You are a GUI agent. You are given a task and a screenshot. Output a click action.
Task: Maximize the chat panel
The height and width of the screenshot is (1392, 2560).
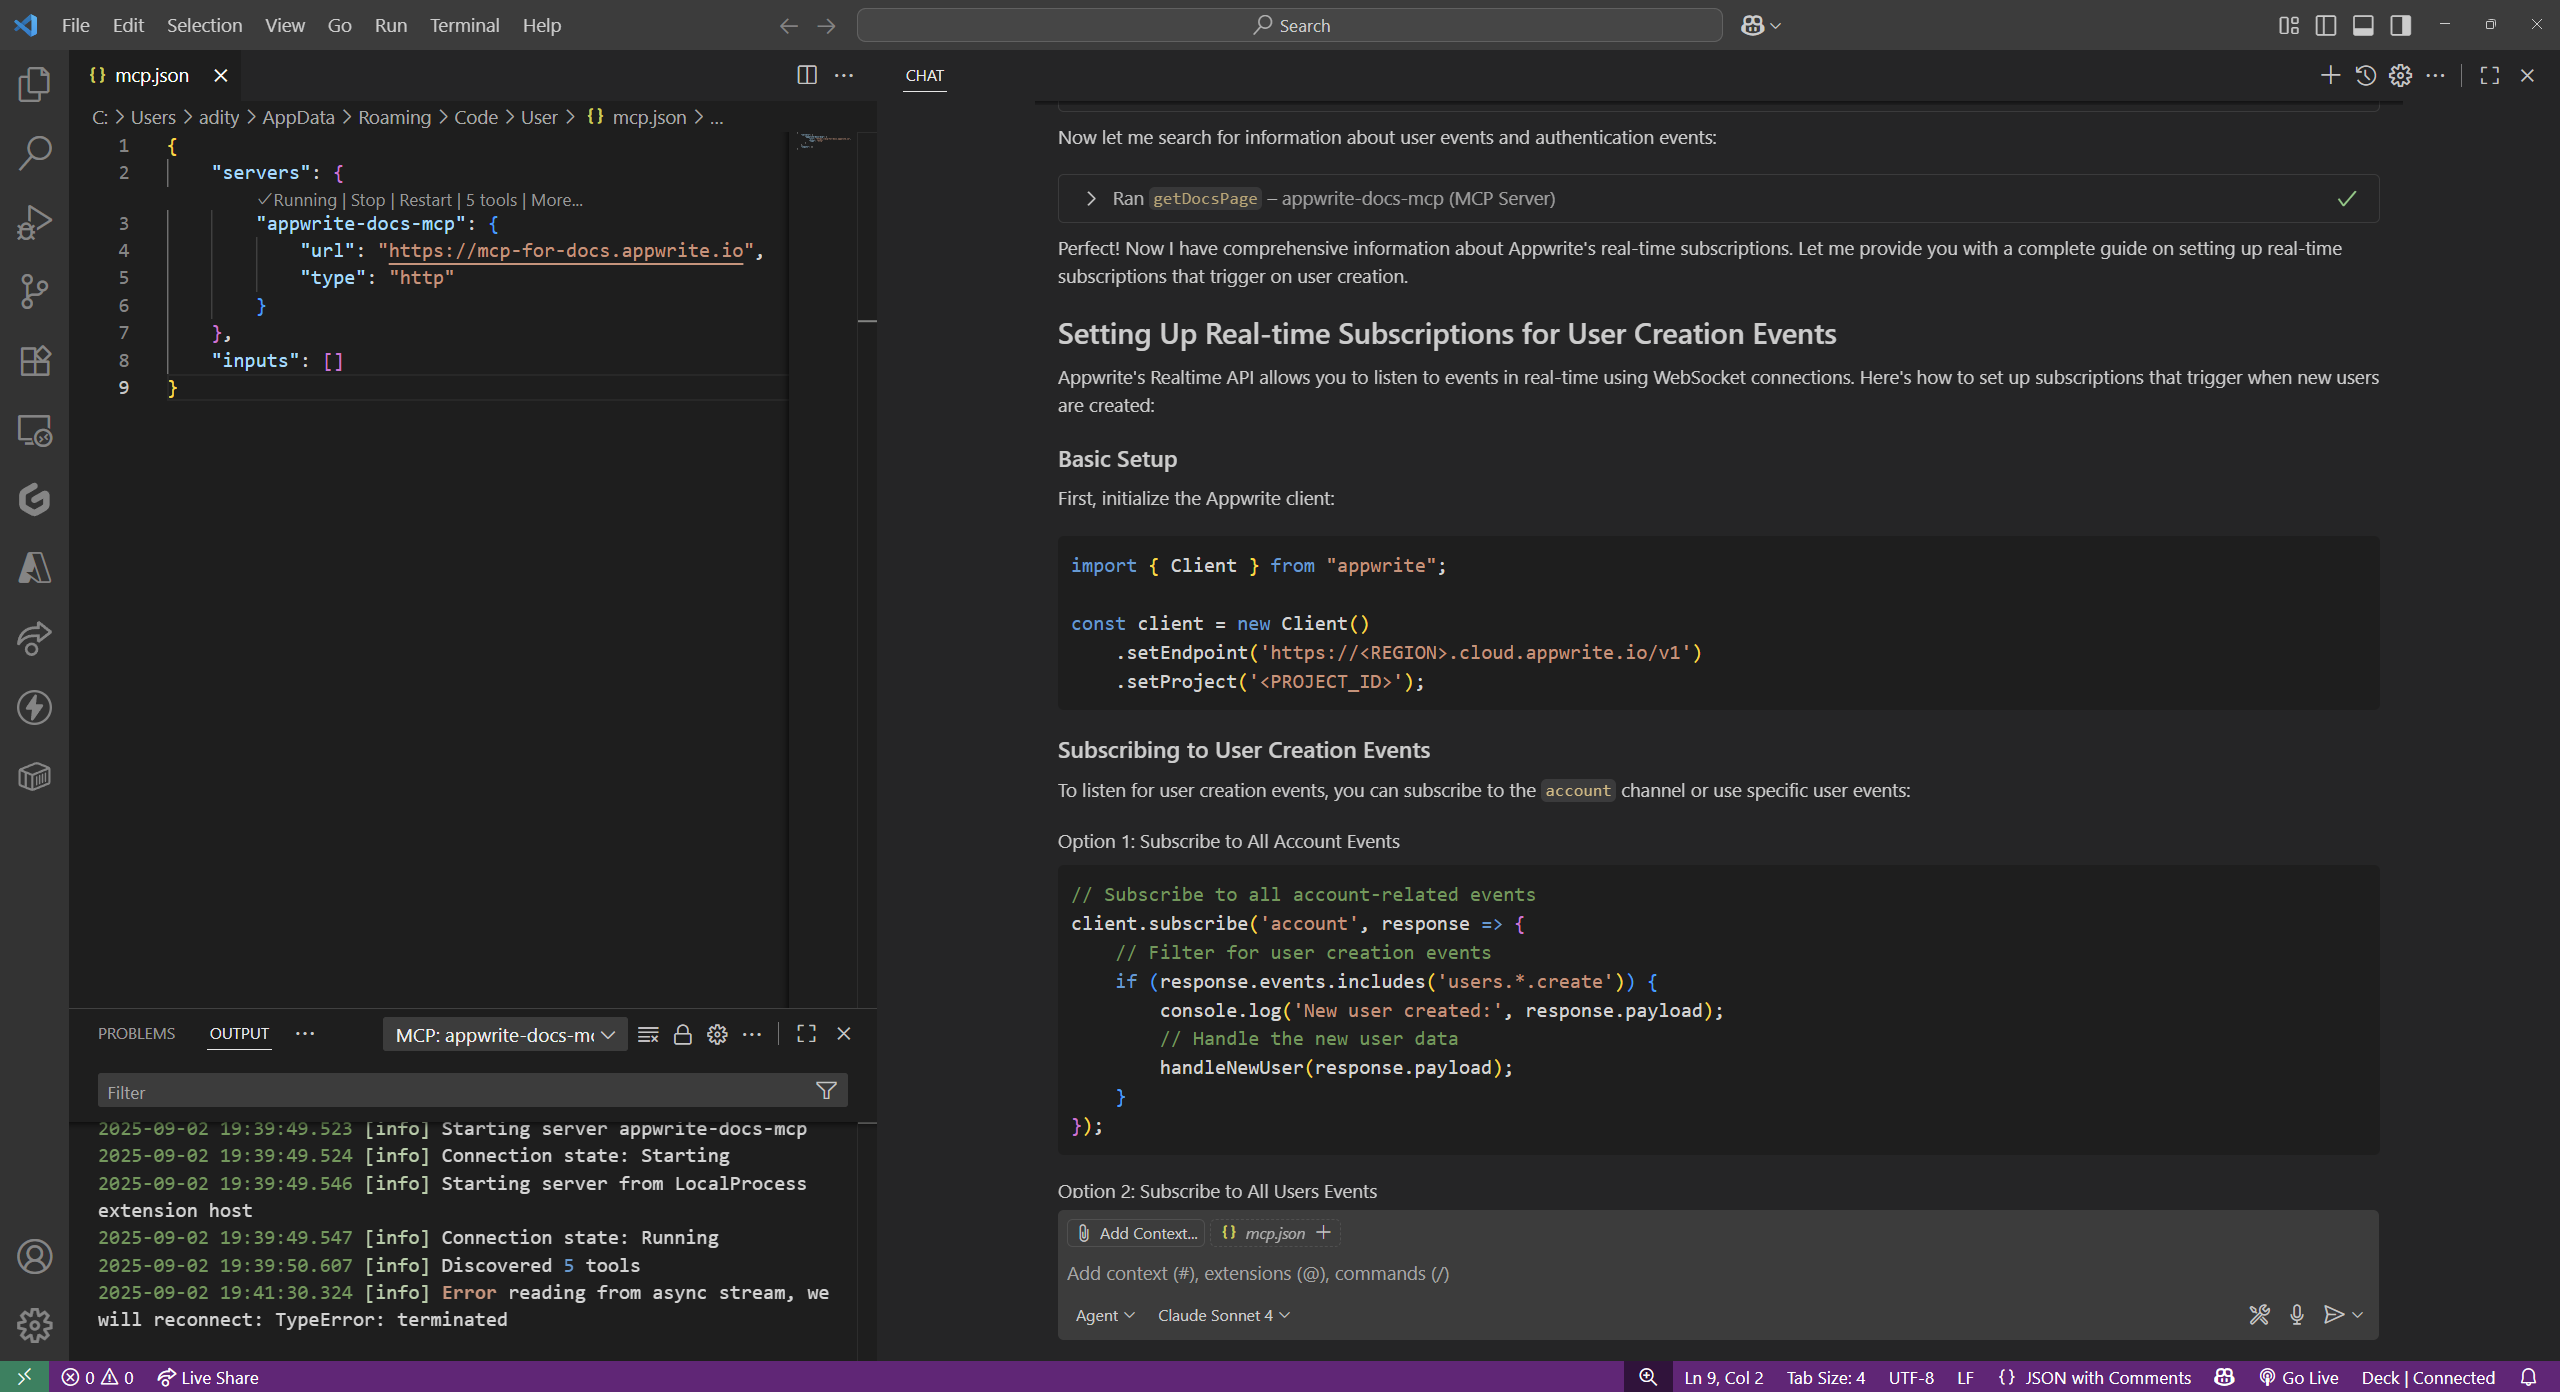(2490, 75)
